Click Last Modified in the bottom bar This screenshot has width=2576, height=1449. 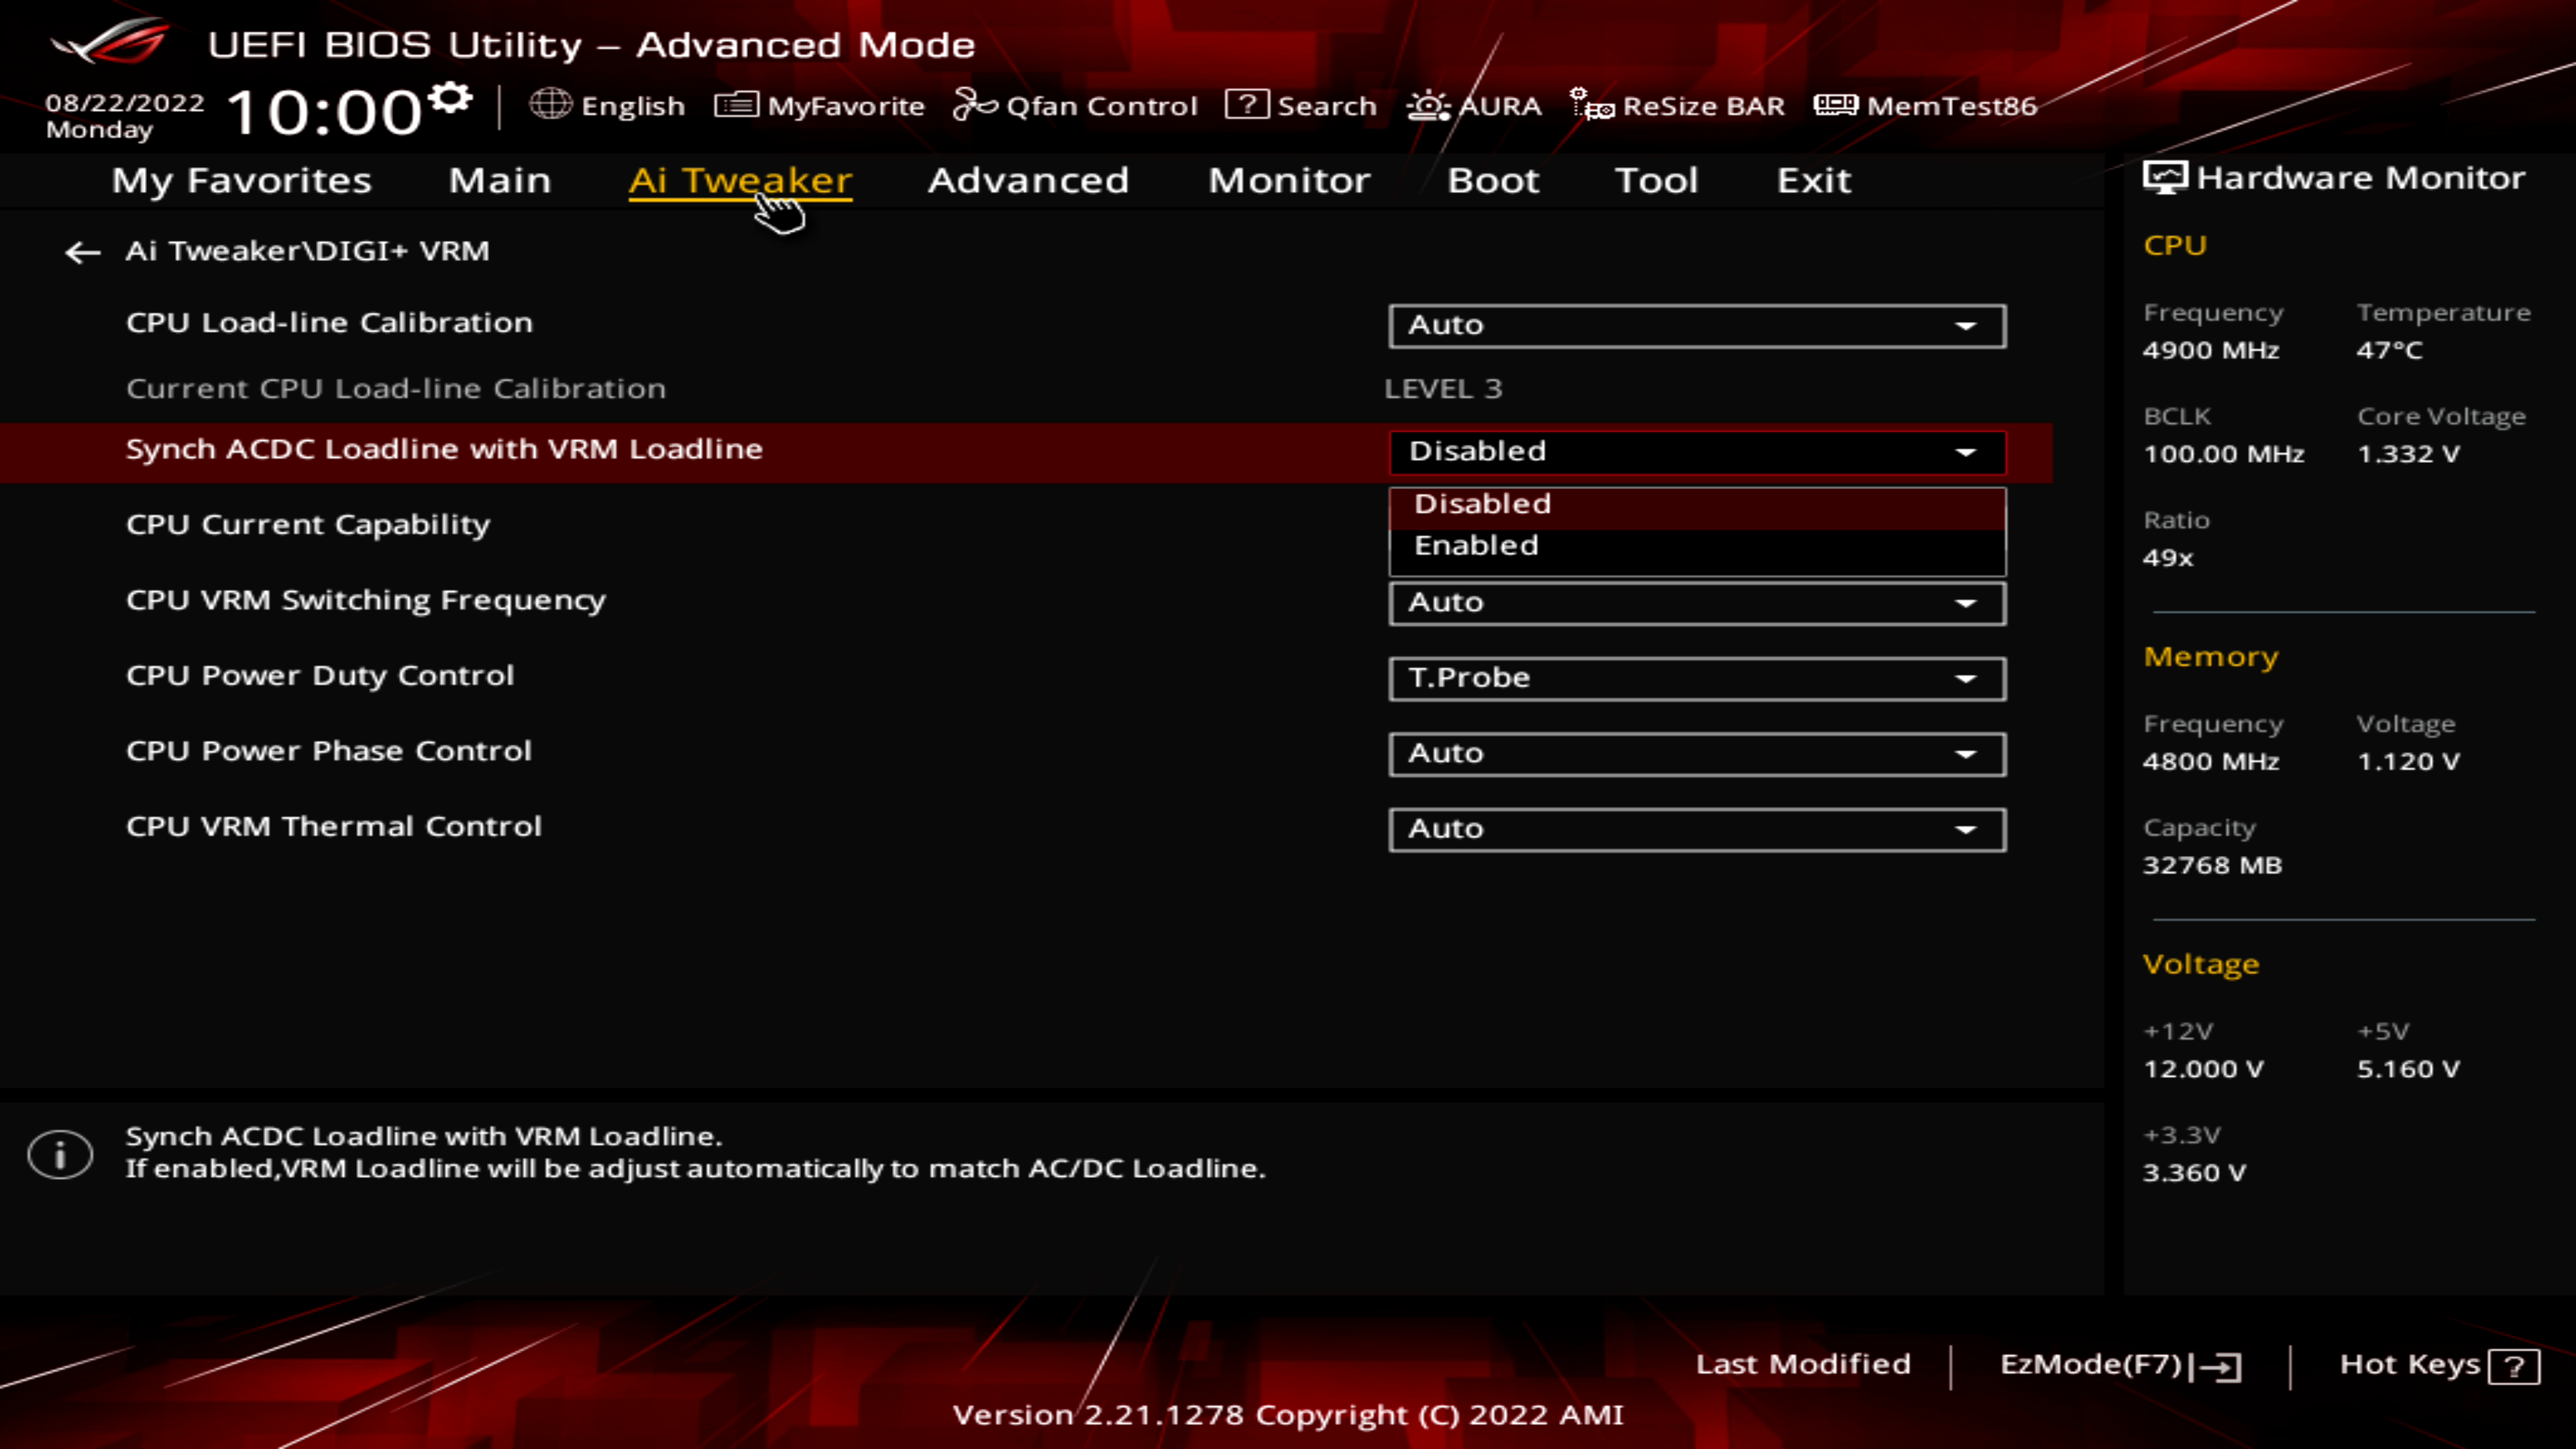click(x=1803, y=1365)
